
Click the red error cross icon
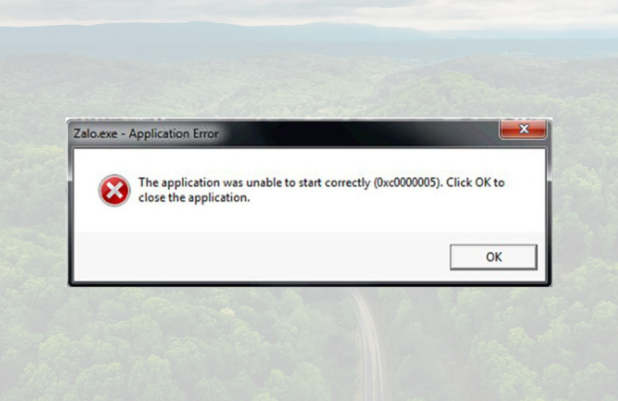114,190
